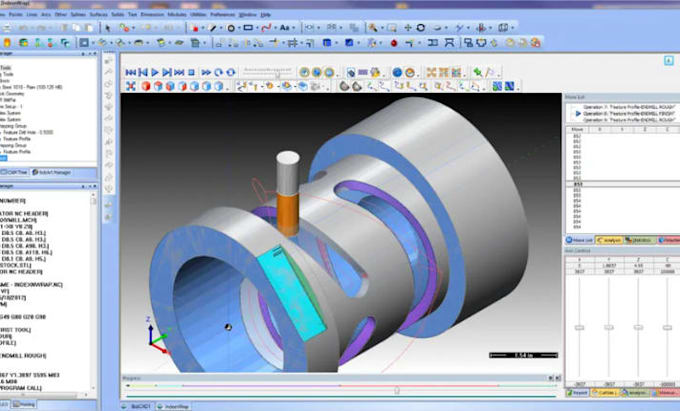The image size is (680, 411).
Task: Open dropdown arrow next to pencil tool
Action: coord(221,28)
